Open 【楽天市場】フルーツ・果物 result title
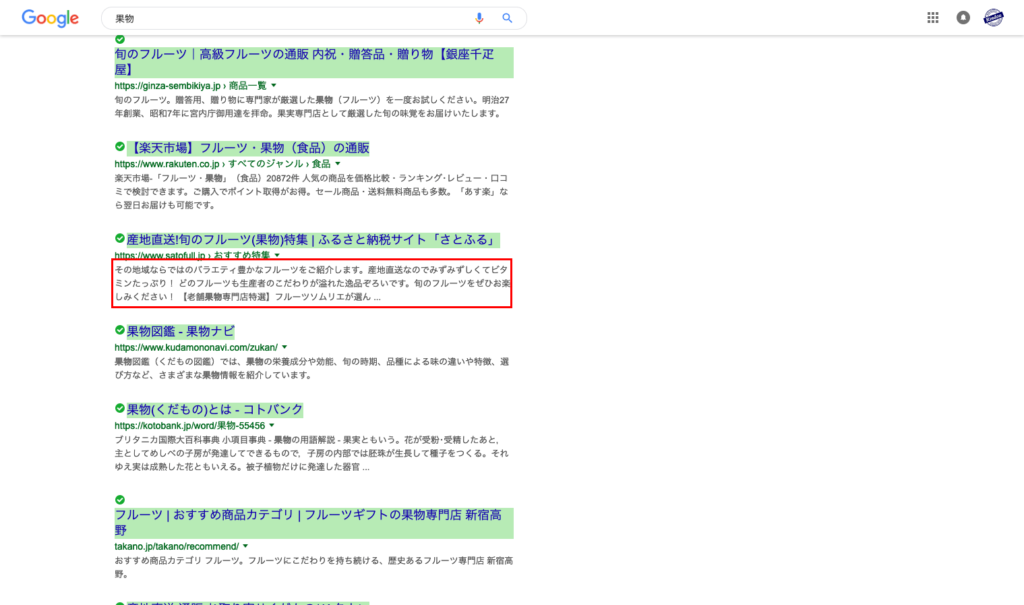Viewport: 1024px width, 605px height. 248,148
